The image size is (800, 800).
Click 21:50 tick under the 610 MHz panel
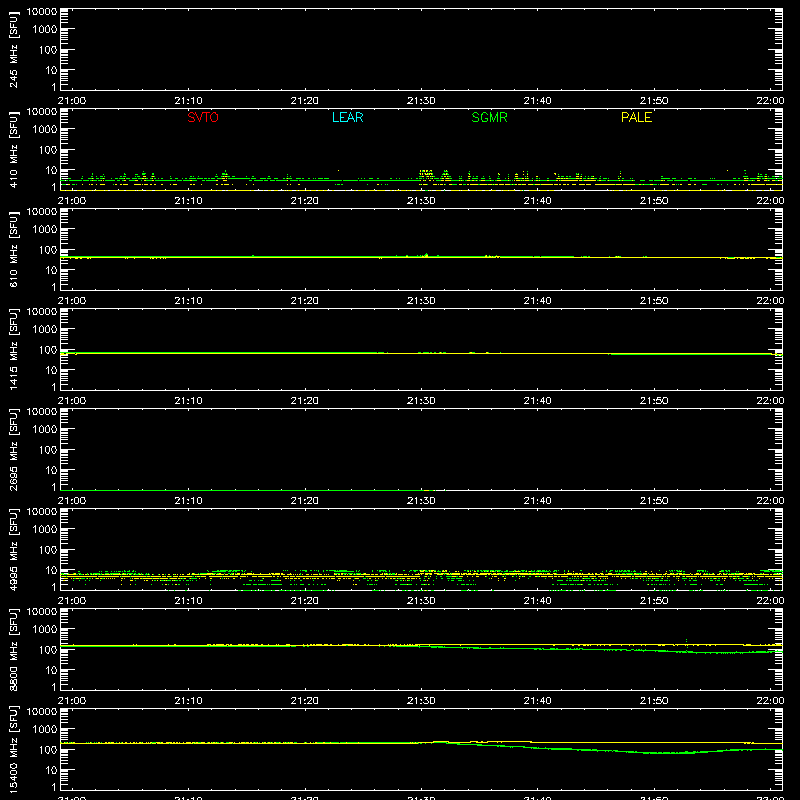click(654, 301)
